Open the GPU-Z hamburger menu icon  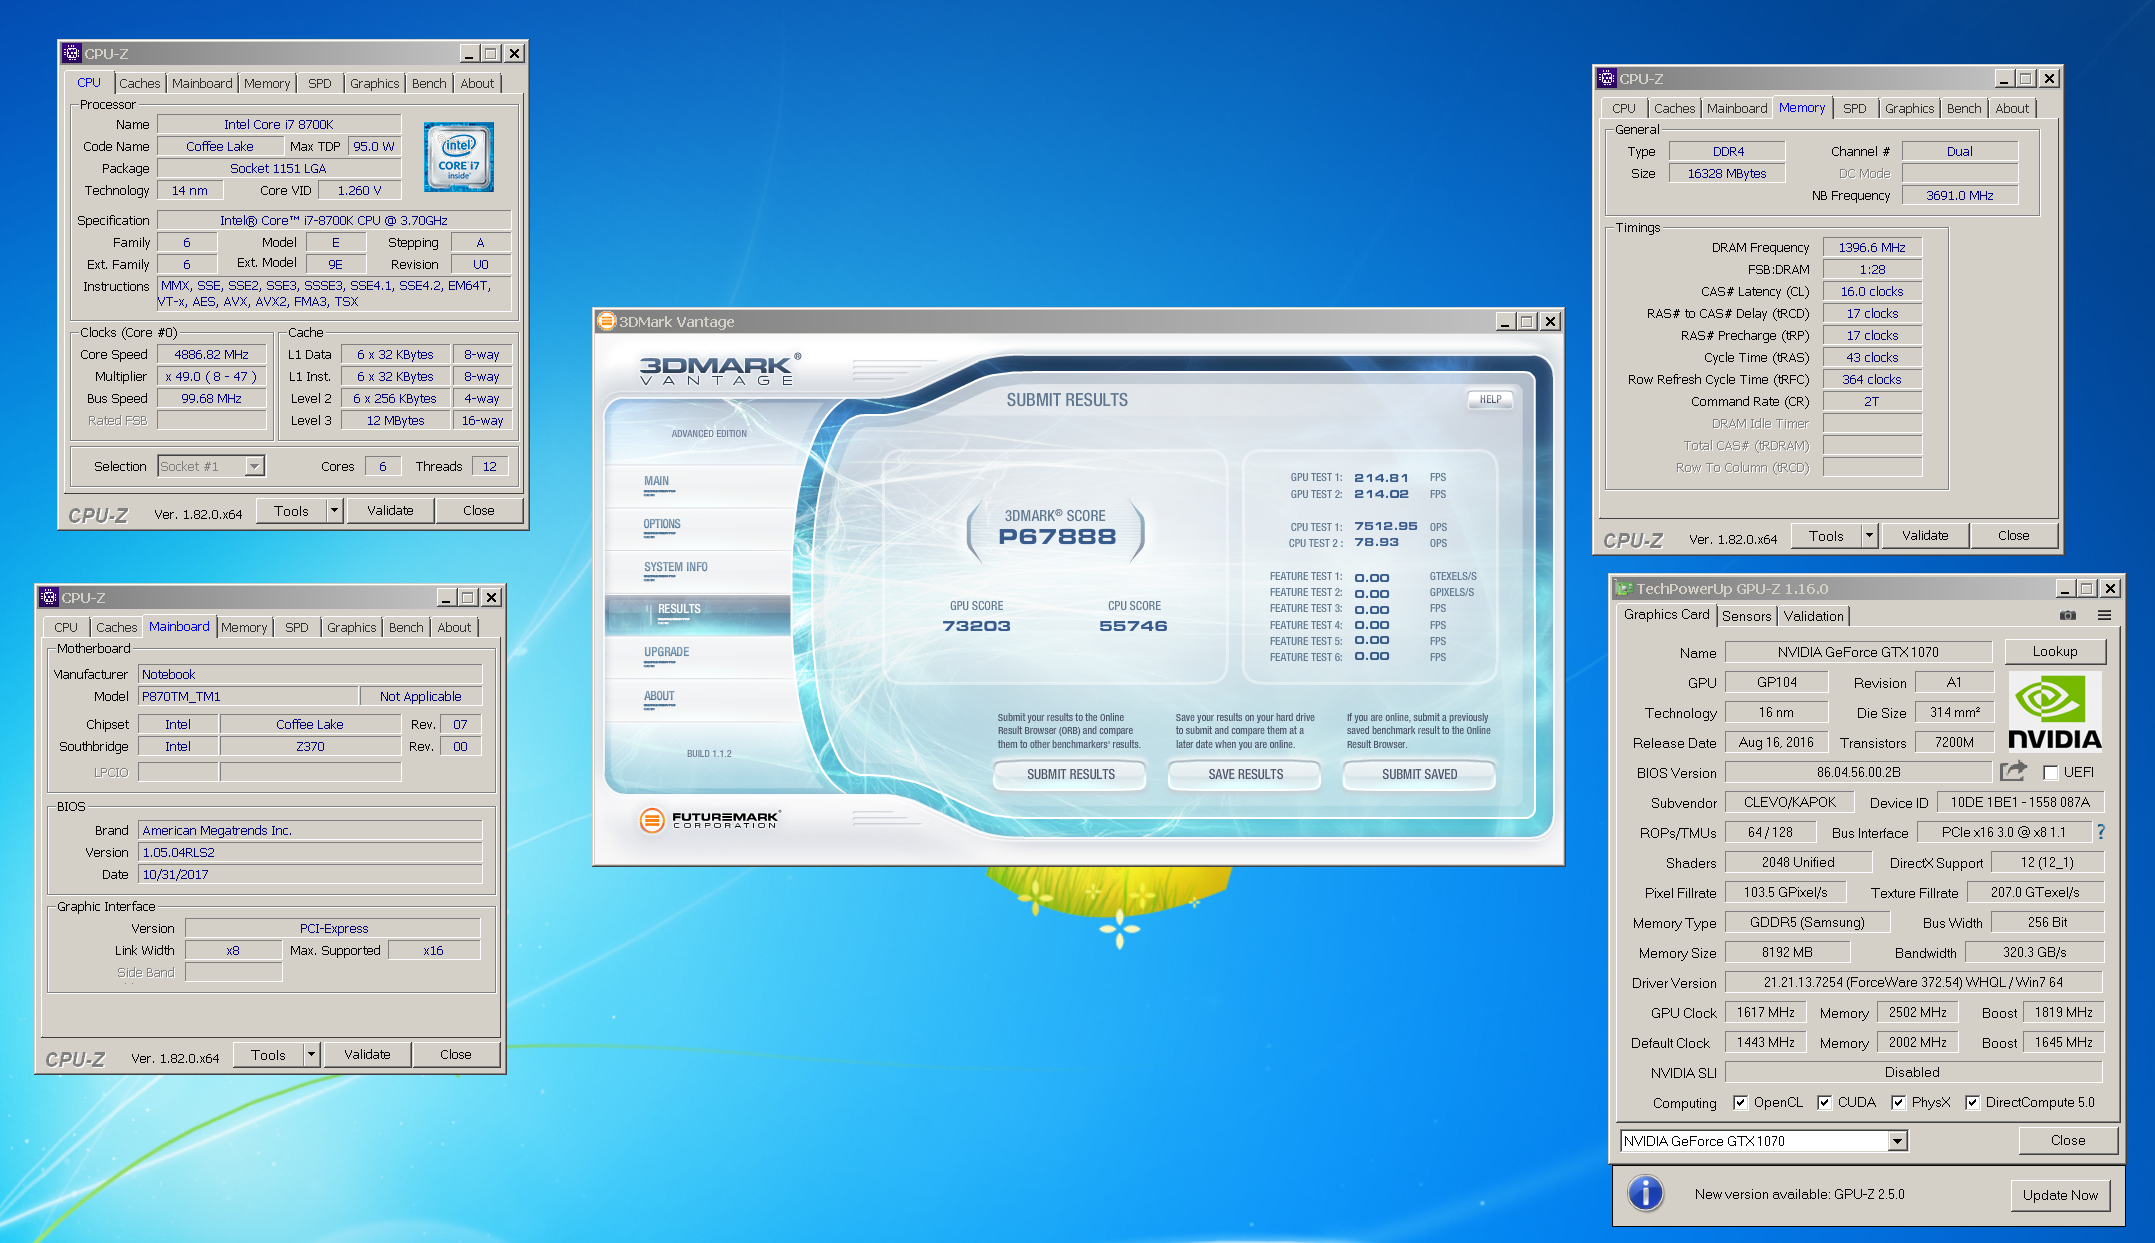click(x=2104, y=616)
